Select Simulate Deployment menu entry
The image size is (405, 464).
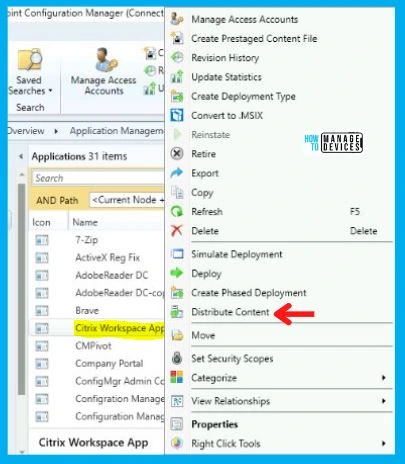237,254
